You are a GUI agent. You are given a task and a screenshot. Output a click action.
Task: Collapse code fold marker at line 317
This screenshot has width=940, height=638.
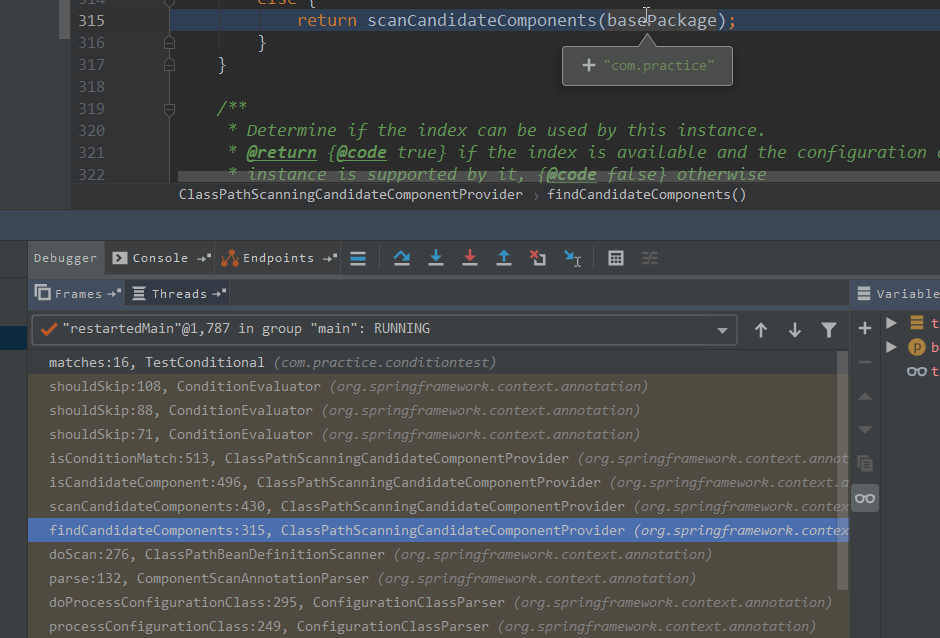click(170, 65)
